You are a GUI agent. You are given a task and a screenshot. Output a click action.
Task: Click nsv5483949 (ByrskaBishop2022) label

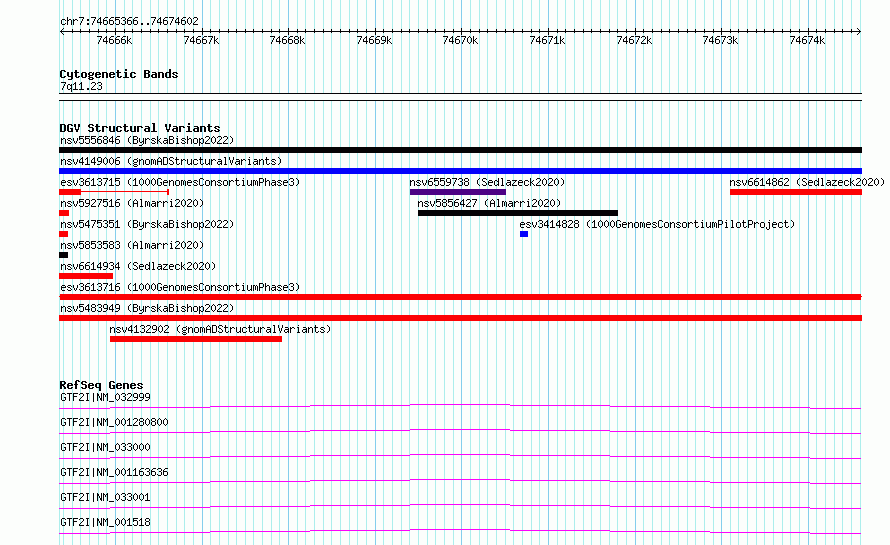point(147,308)
